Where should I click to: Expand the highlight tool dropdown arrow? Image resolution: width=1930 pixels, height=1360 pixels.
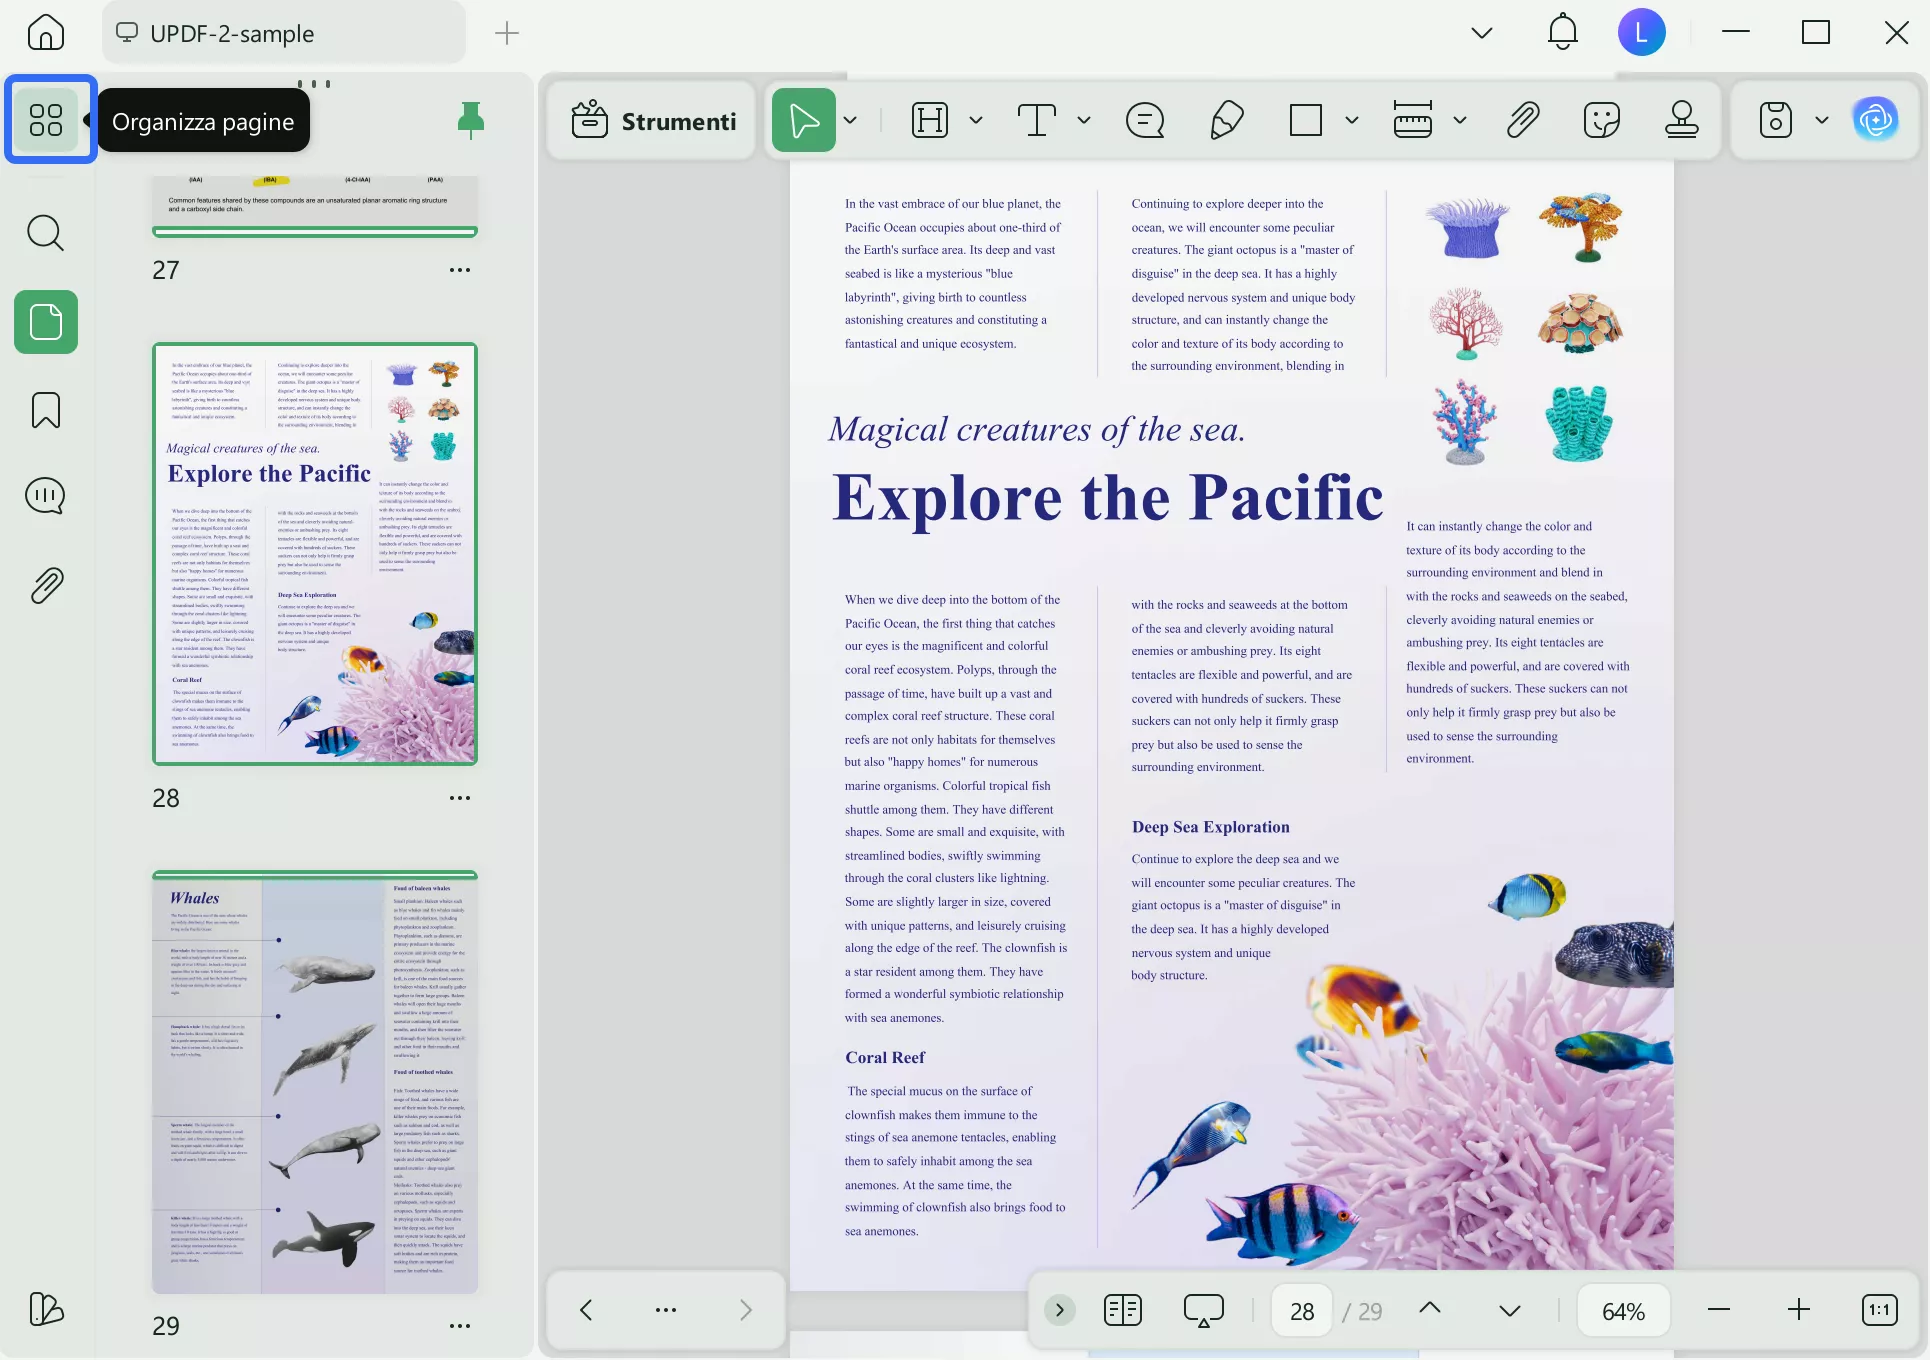[x=976, y=121]
